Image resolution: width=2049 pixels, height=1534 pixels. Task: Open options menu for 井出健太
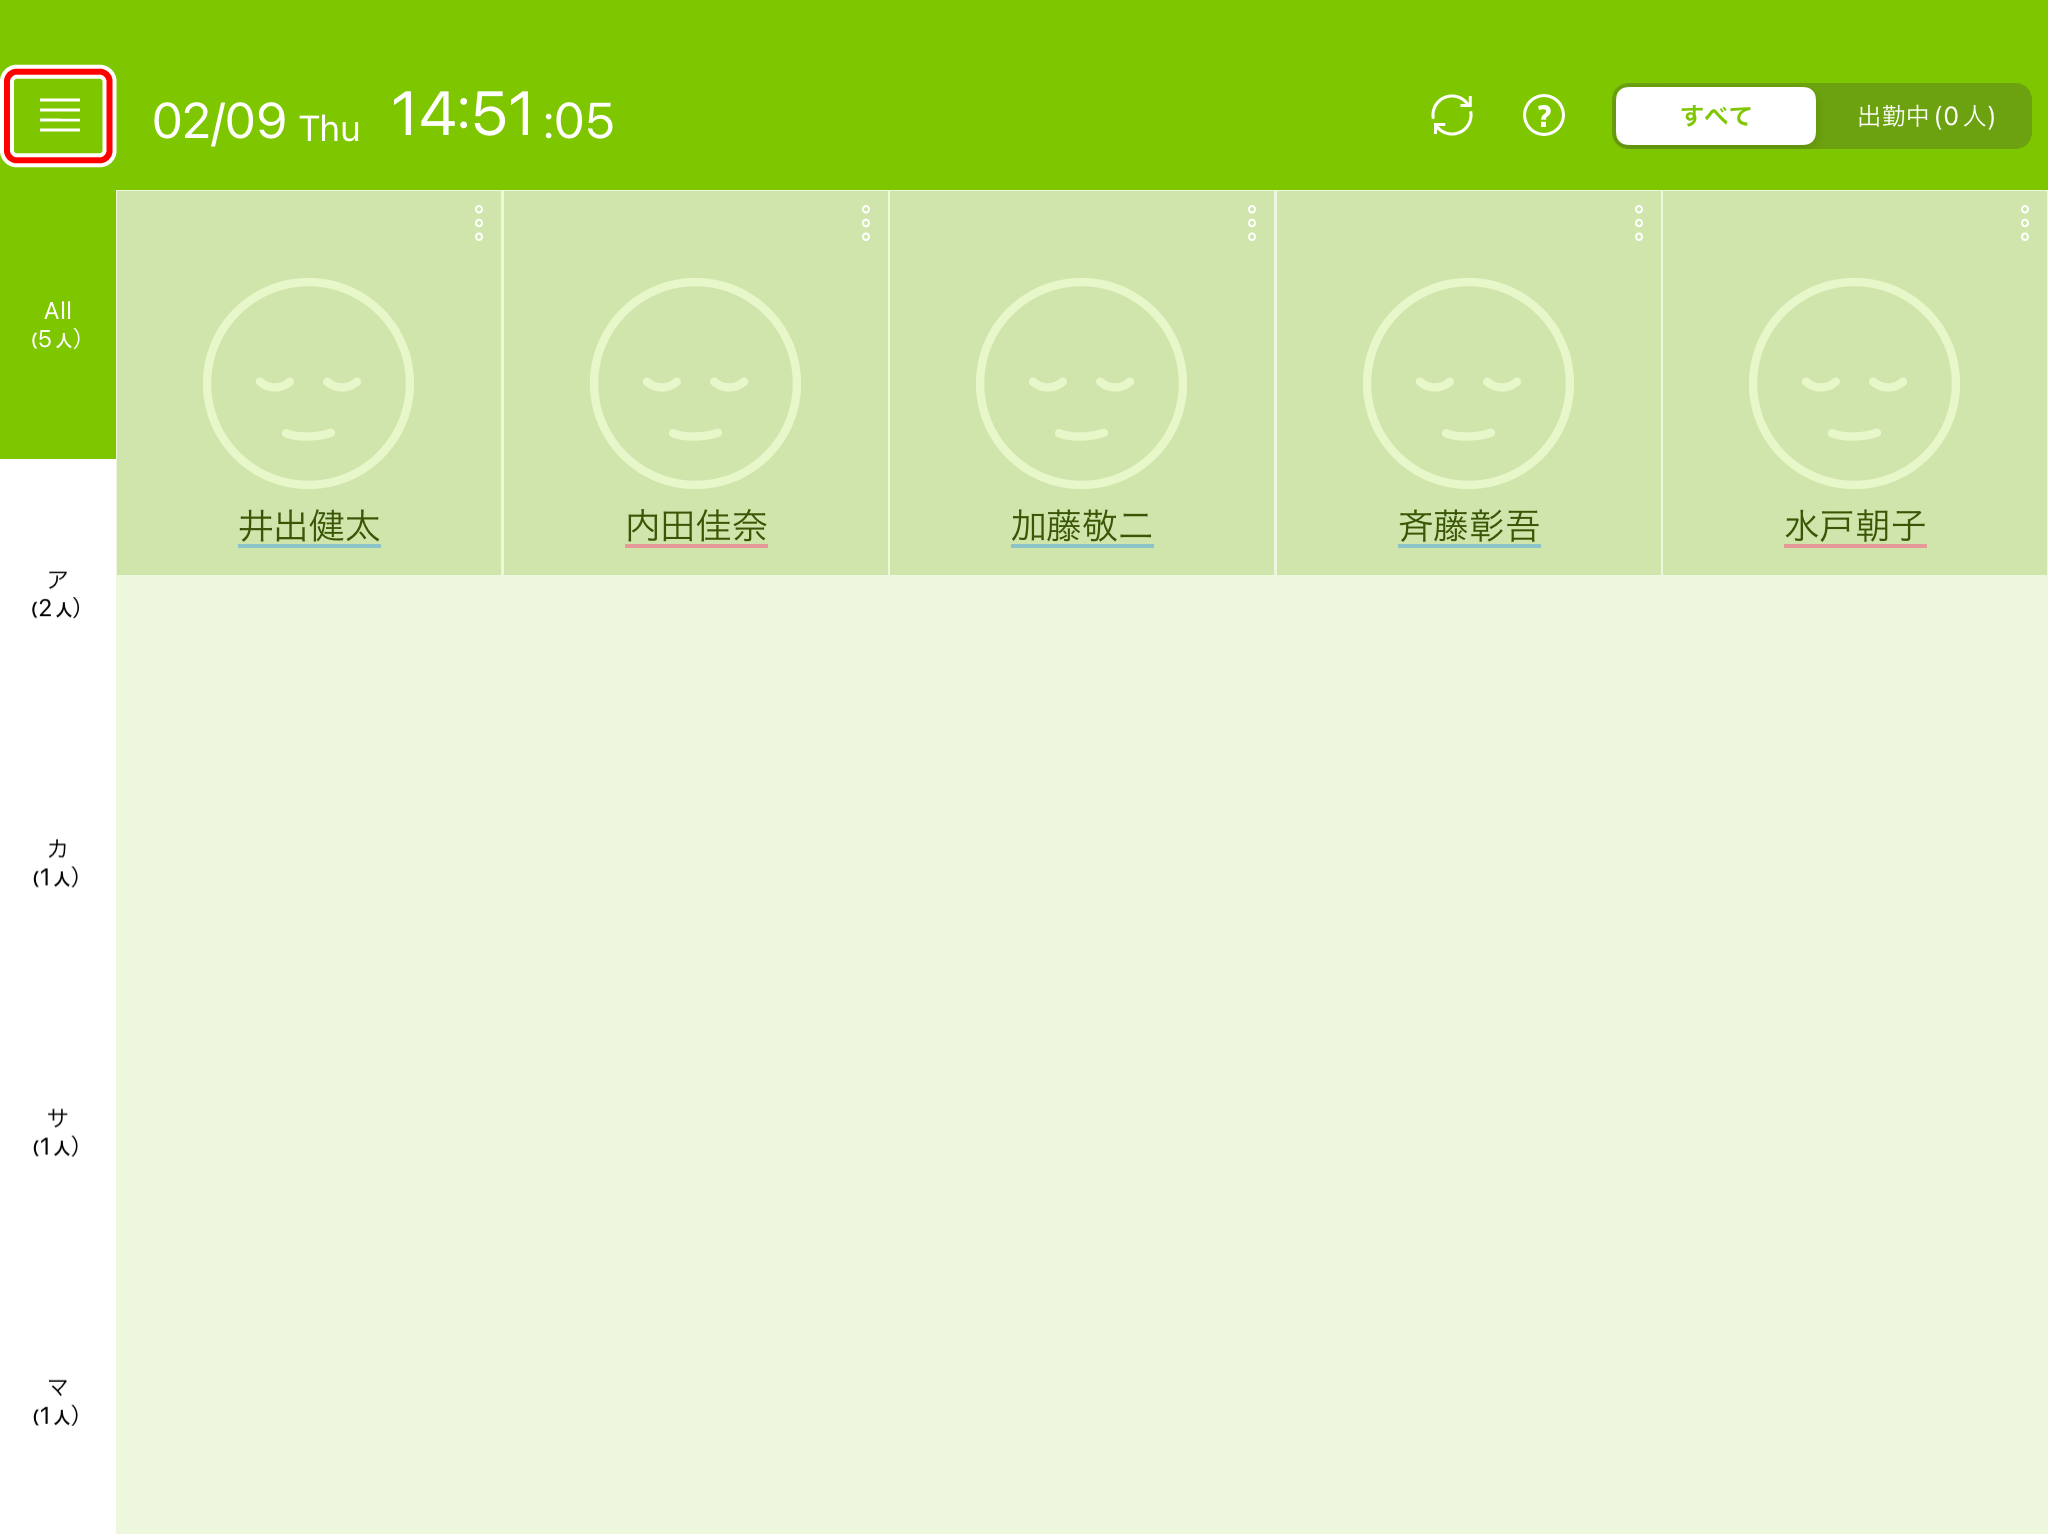(479, 223)
